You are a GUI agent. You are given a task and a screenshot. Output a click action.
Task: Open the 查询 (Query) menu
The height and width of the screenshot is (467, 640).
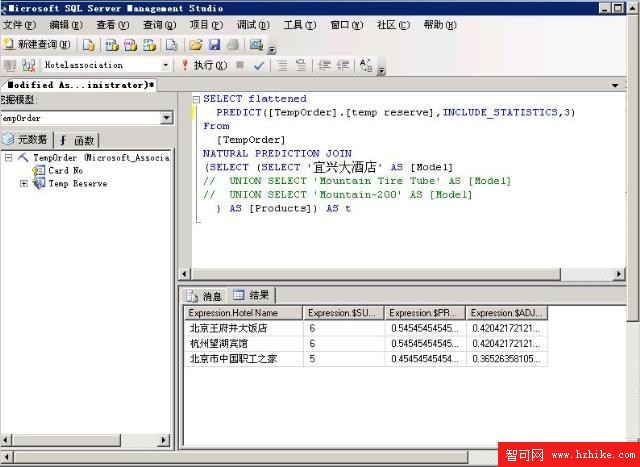[159, 25]
